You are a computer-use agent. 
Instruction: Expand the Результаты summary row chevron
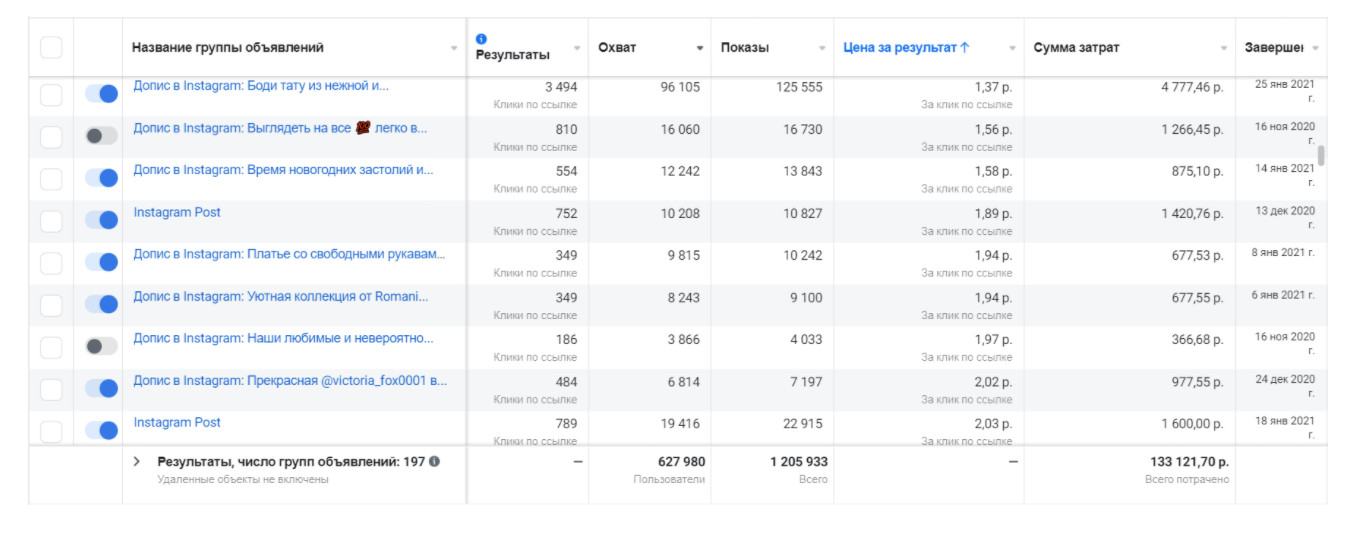(x=137, y=462)
